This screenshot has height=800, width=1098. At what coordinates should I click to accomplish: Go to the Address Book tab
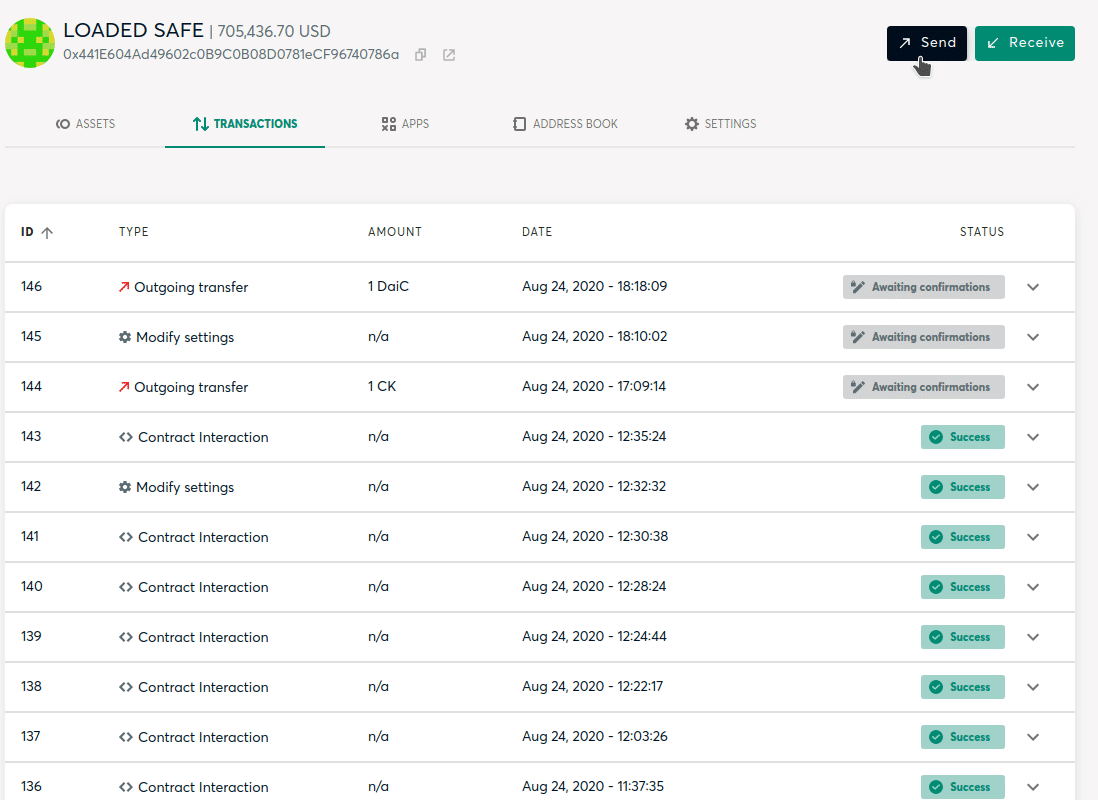[565, 124]
